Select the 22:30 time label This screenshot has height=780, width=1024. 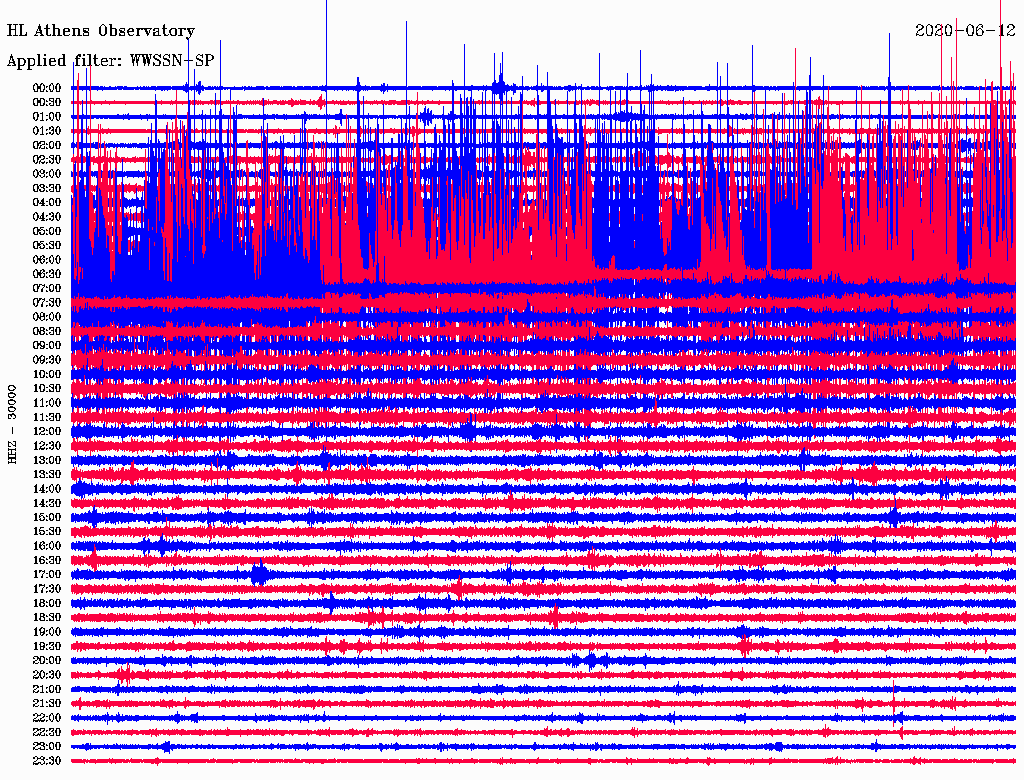click(47, 732)
